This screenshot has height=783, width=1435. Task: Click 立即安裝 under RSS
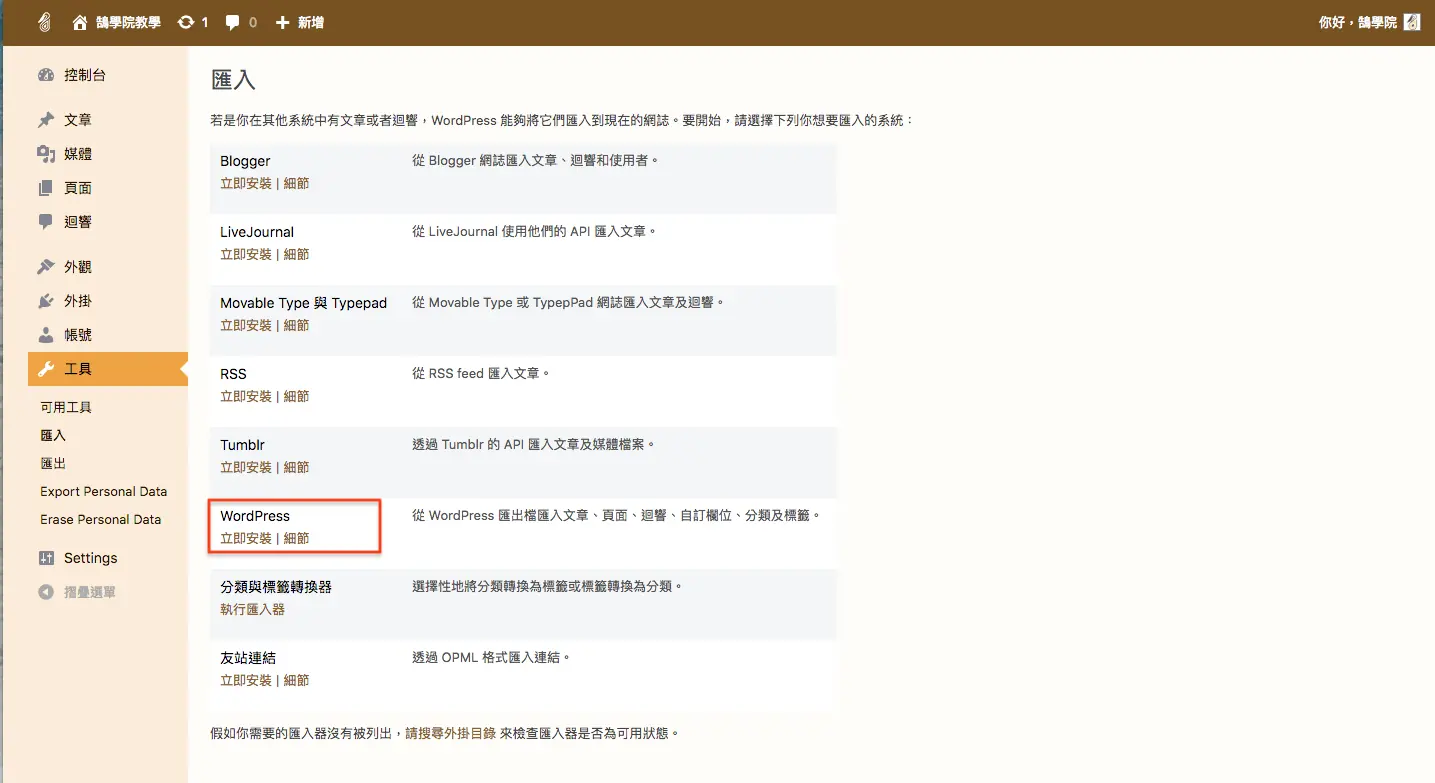point(246,397)
